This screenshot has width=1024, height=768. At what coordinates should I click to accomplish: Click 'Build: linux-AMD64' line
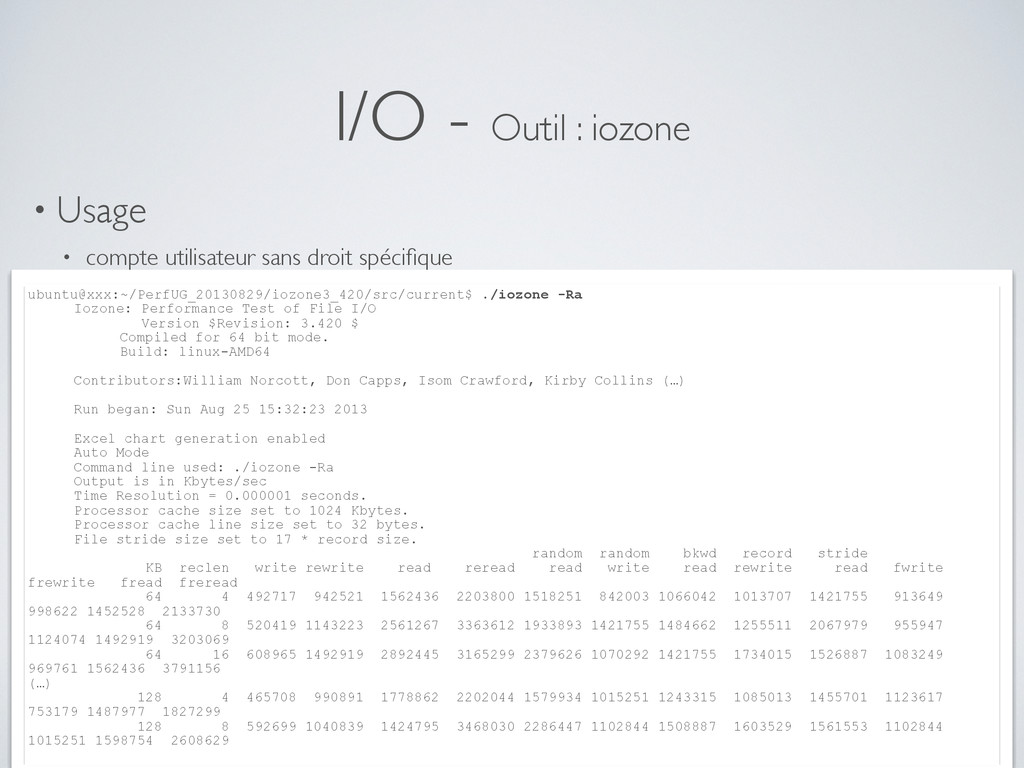[195, 352]
